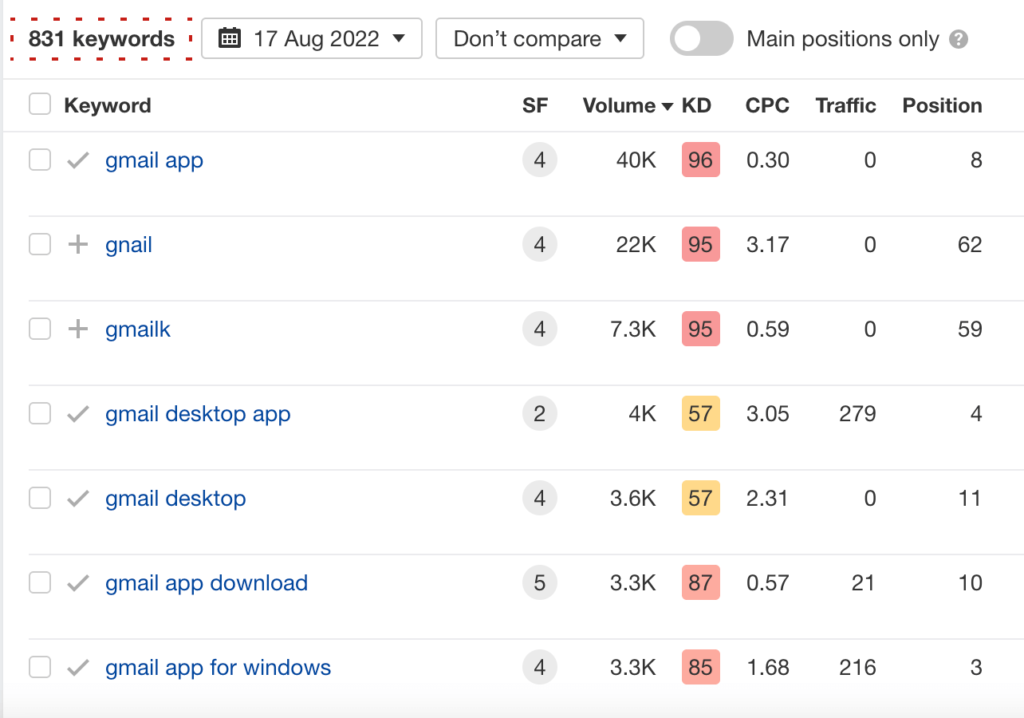Viewport: 1024px width, 718px height.
Task: Tick the checkbox for gmail desktop row
Action: coord(40,498)
